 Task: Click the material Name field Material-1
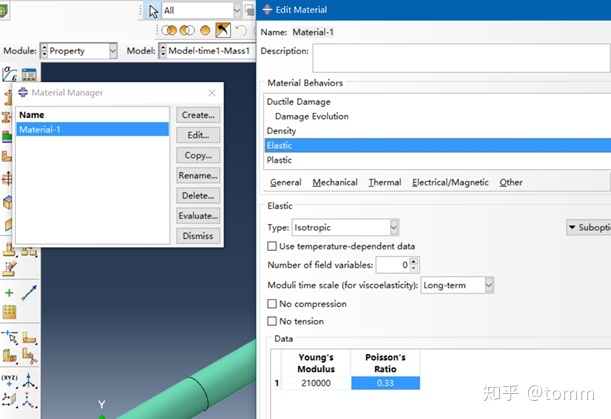[x=313, y=32]
